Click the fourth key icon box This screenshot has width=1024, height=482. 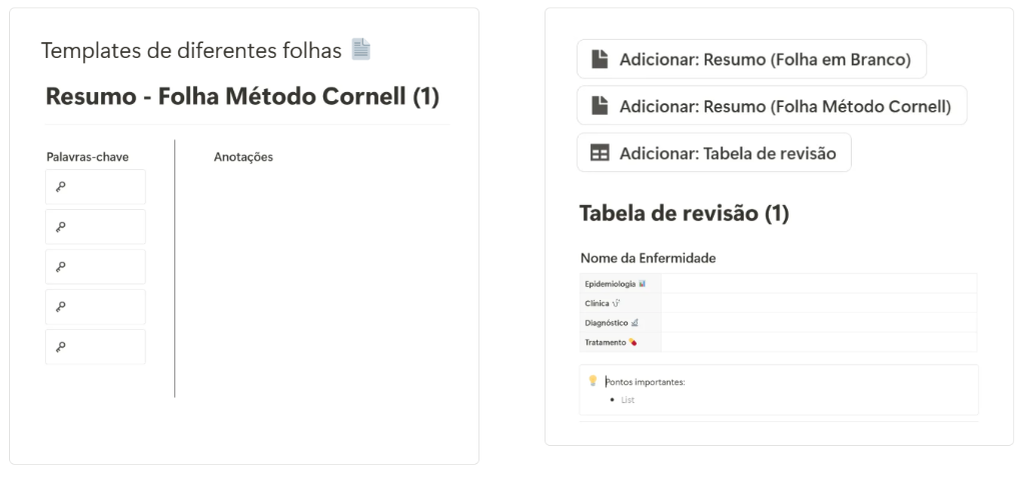point(95,307)
